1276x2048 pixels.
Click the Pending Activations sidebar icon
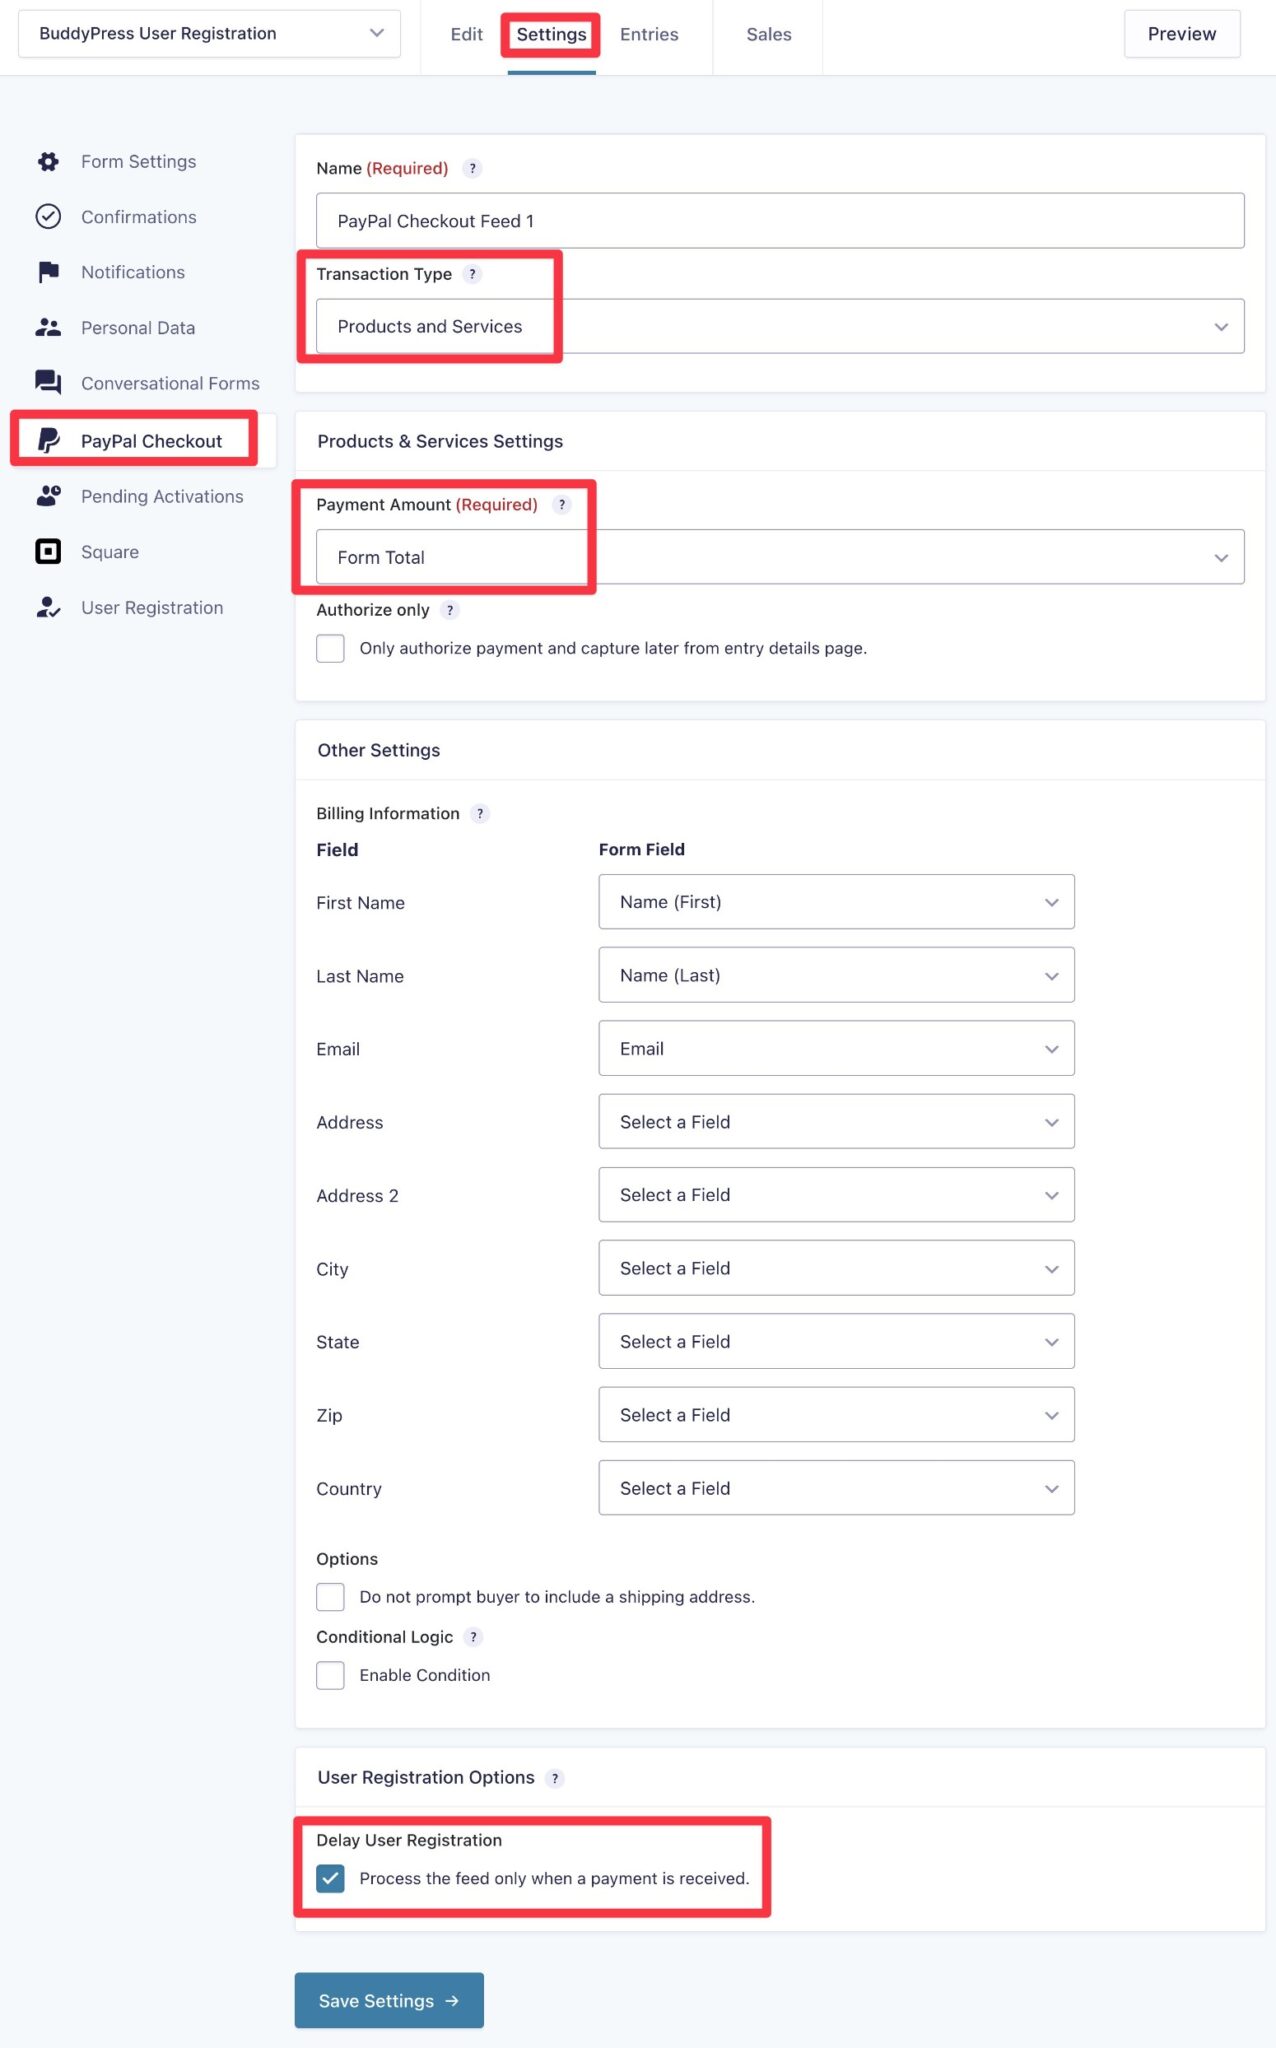(x=48, y=495)
